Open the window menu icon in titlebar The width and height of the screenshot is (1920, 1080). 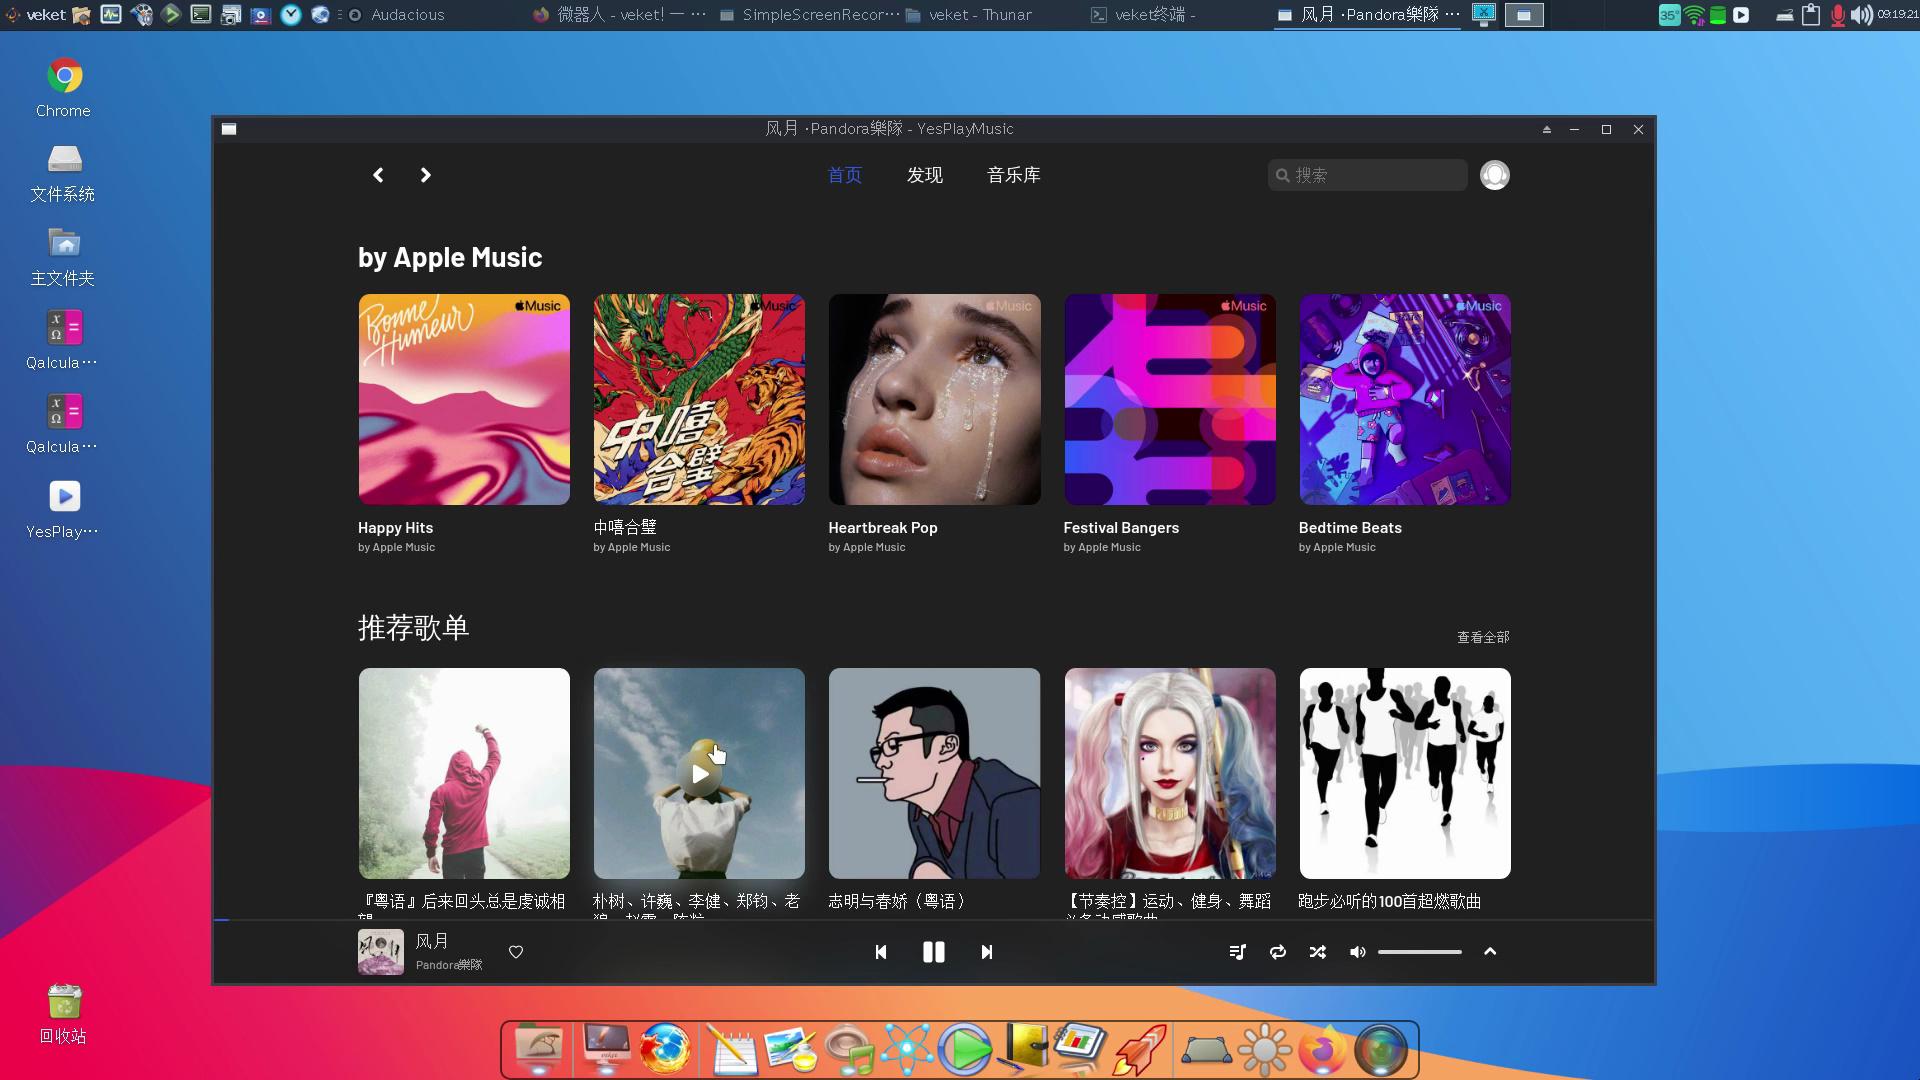[229, 129]
